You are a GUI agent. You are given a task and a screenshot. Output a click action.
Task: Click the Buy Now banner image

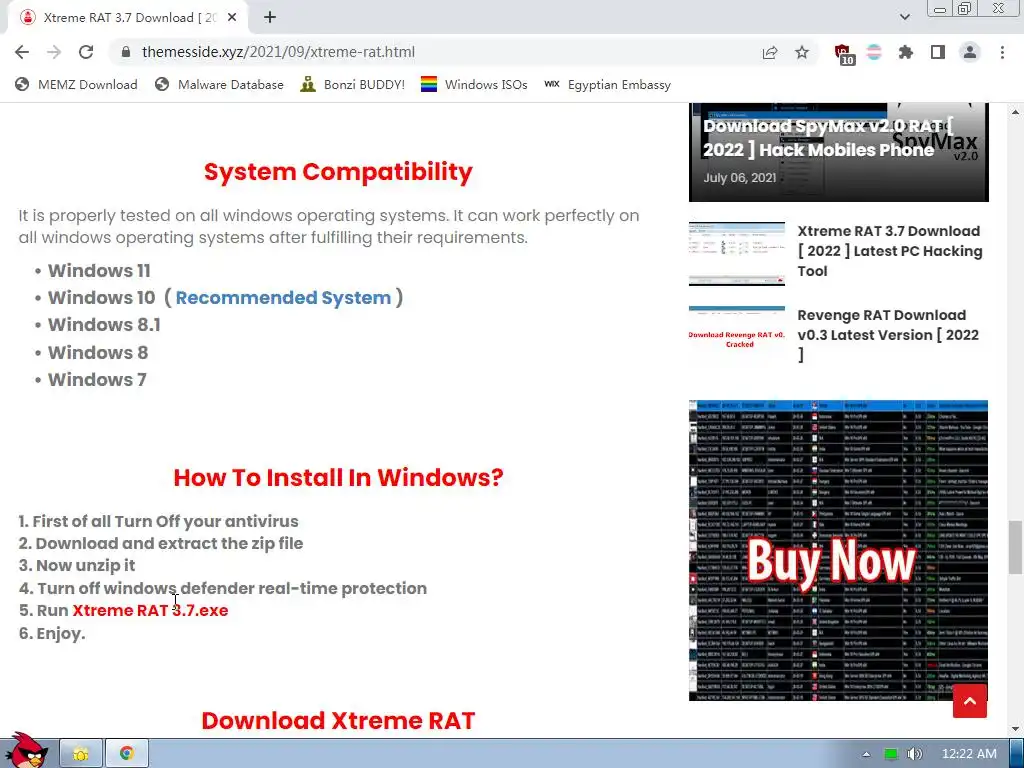(x=838, y=551)
